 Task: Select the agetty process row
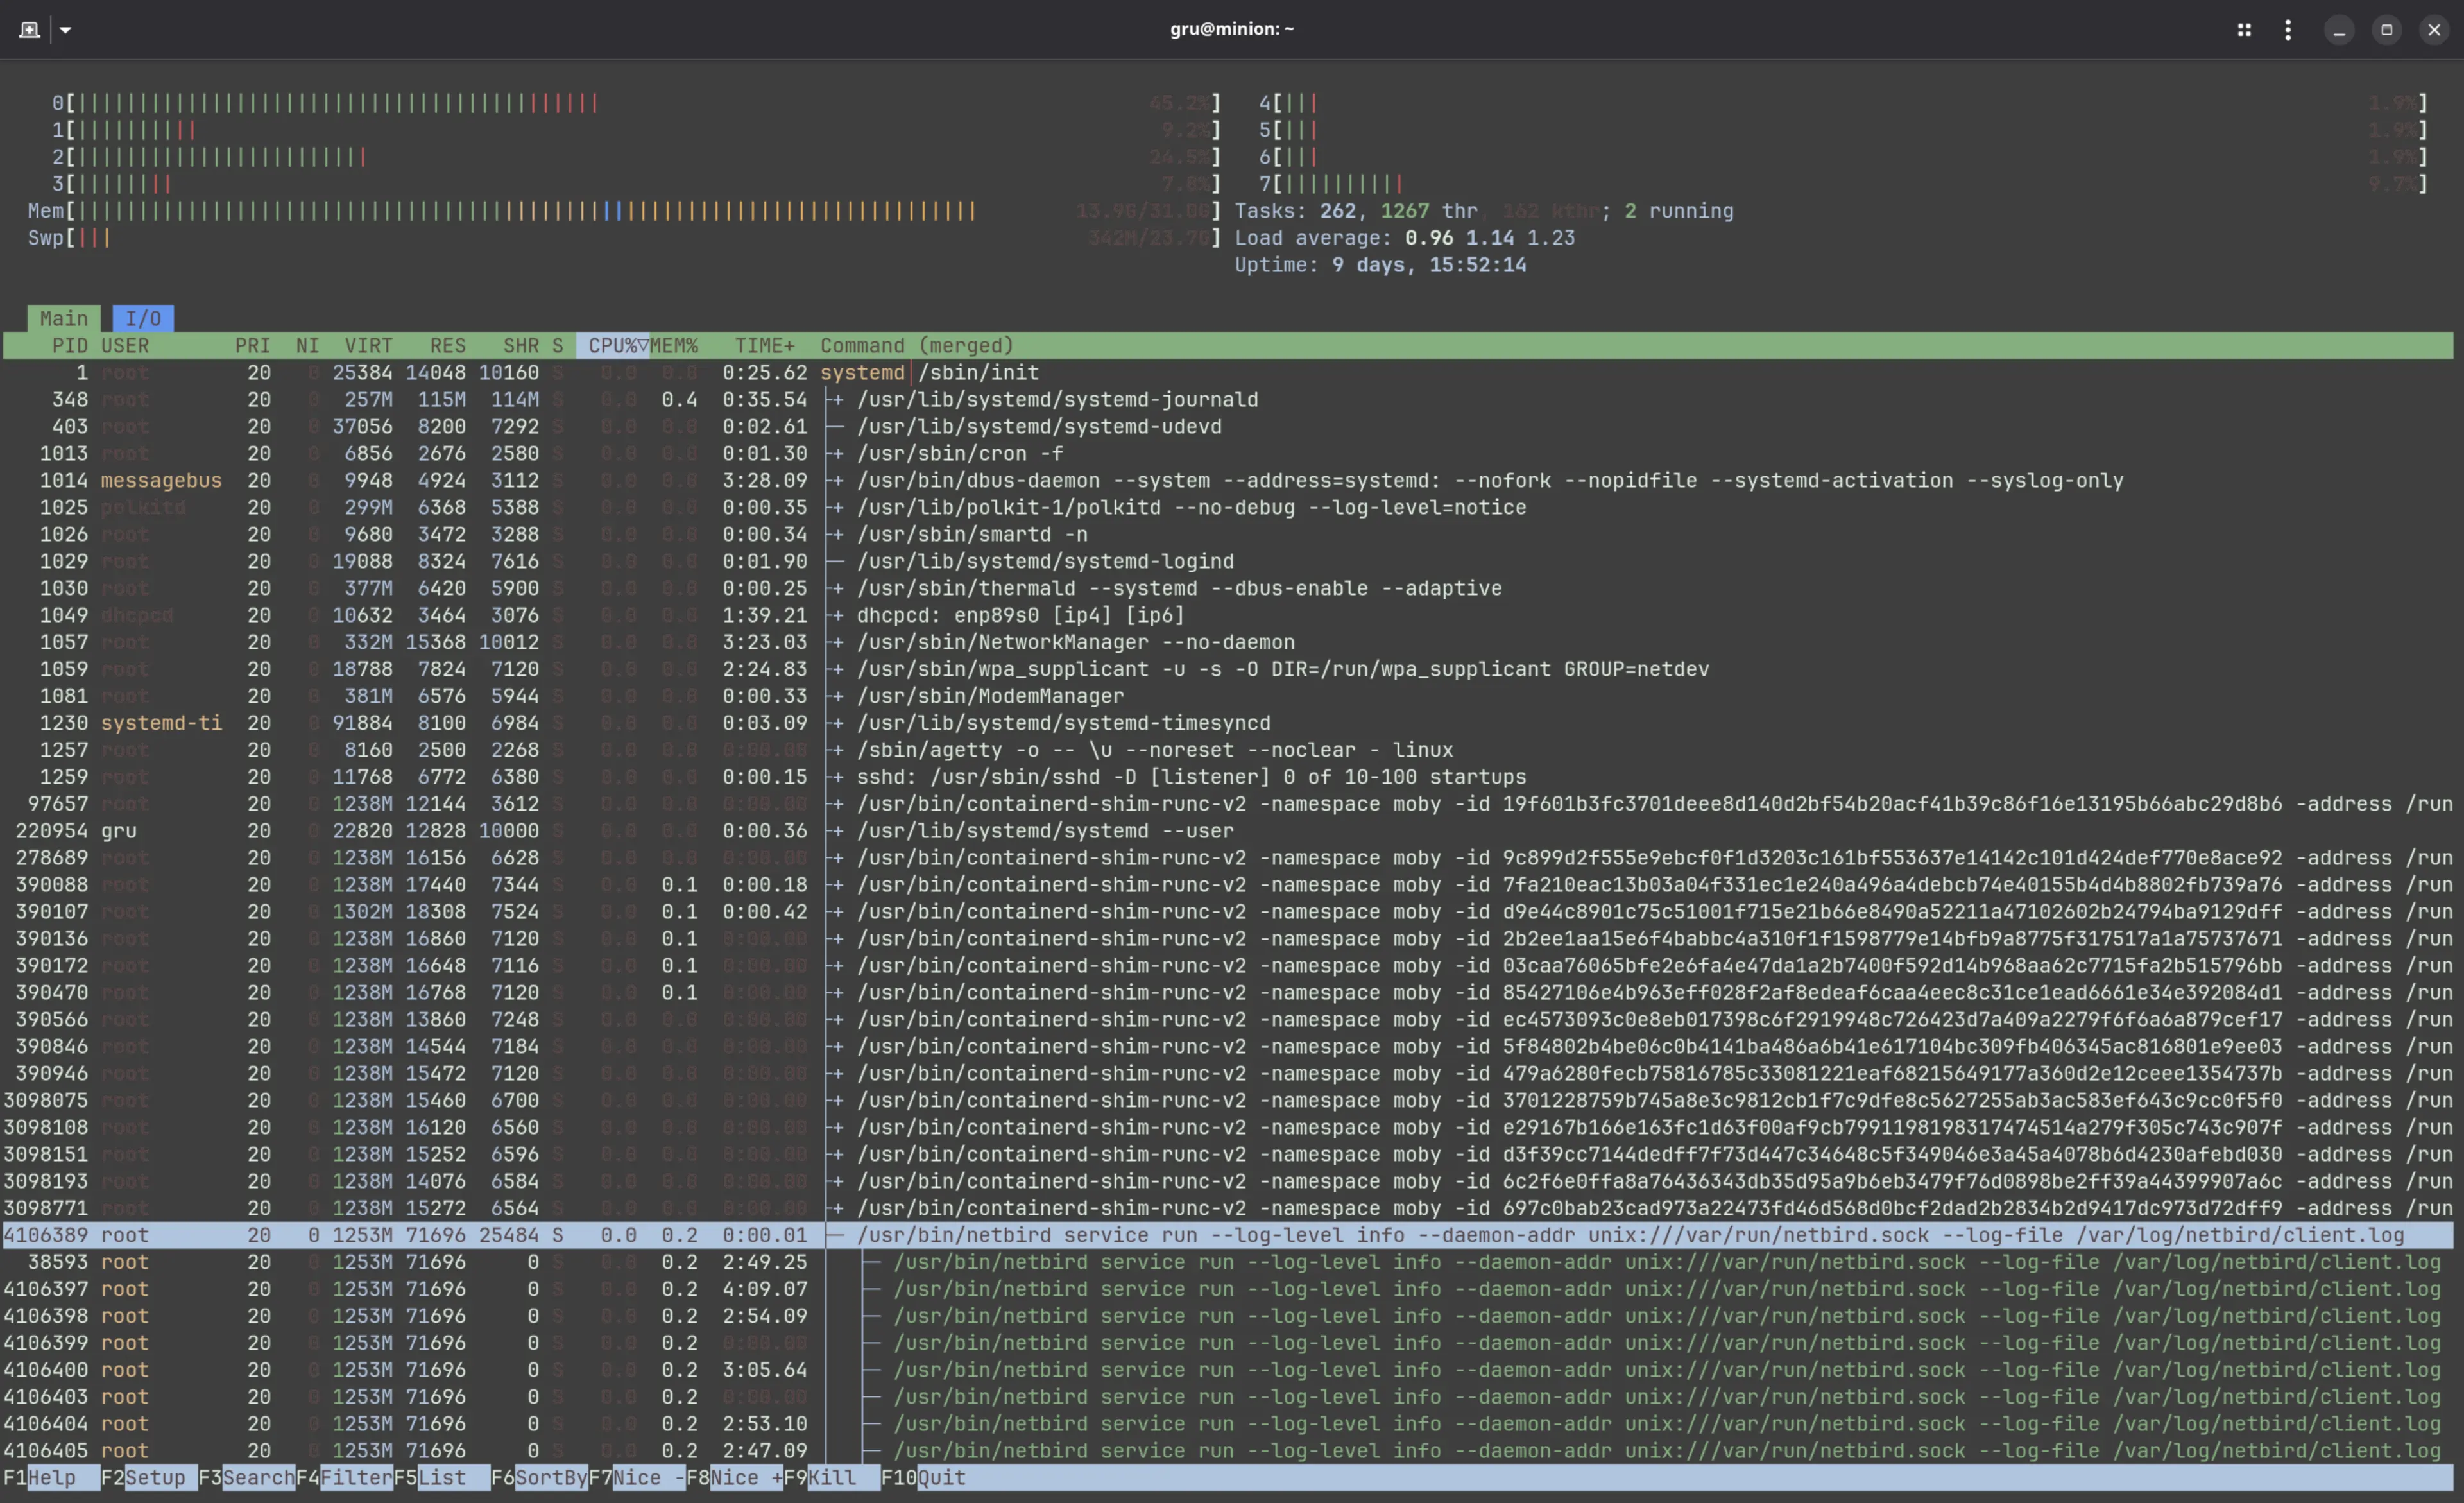point(1228,751)
